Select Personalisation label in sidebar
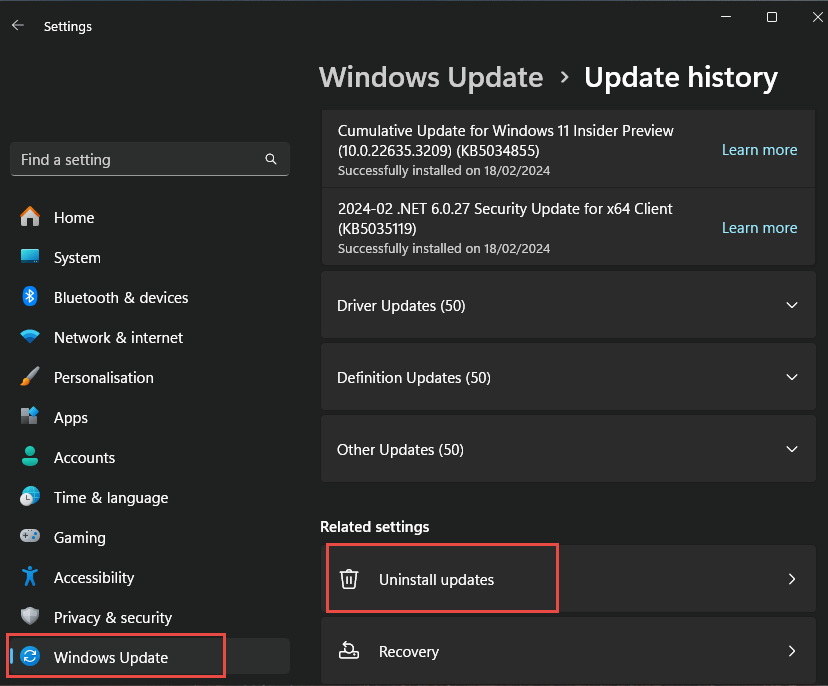Screen dimensions: 828x686 [104, 378]
